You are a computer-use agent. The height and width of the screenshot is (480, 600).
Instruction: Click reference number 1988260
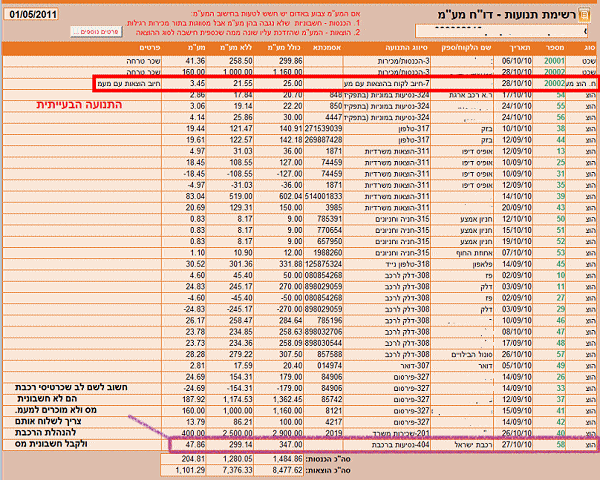pyautogui.click(x=328, y=253)
